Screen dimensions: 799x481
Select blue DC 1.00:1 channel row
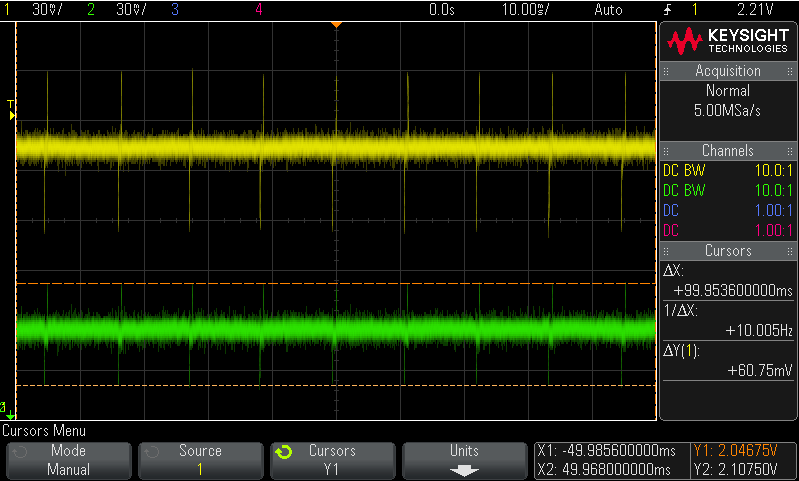pyautogui.click(x=728, y=210)
